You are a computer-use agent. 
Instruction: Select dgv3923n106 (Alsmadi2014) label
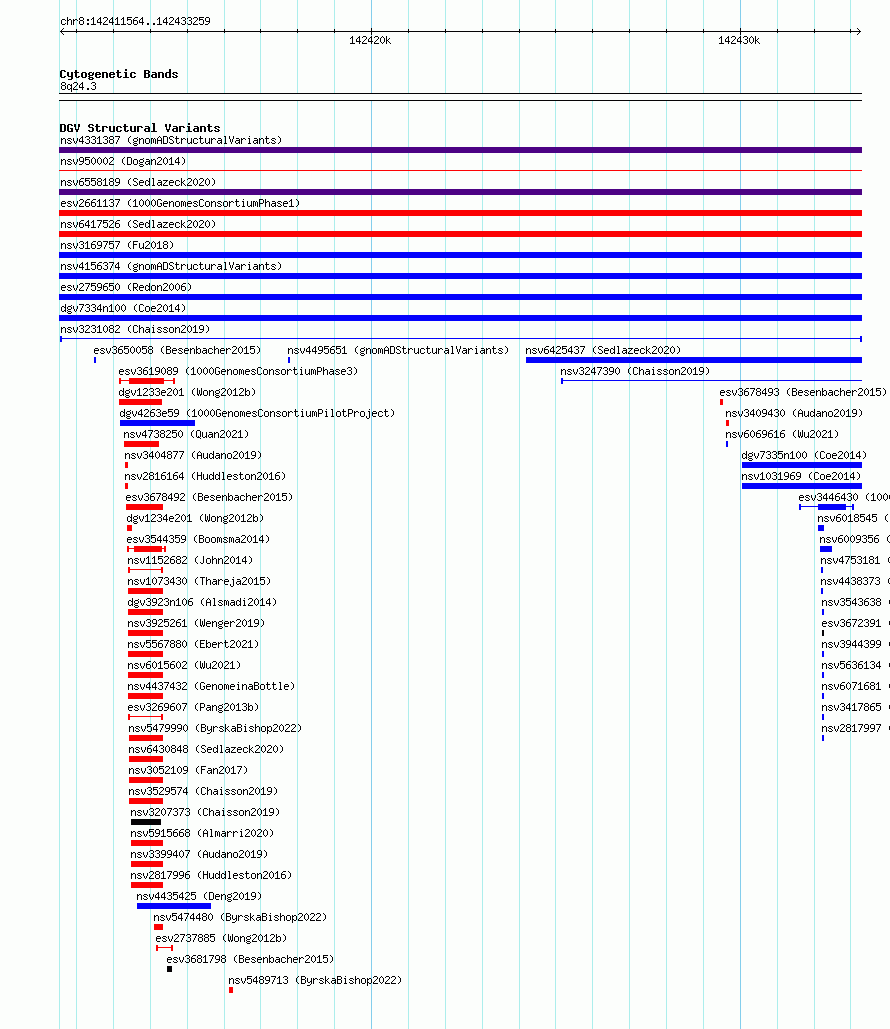(202, 602)
